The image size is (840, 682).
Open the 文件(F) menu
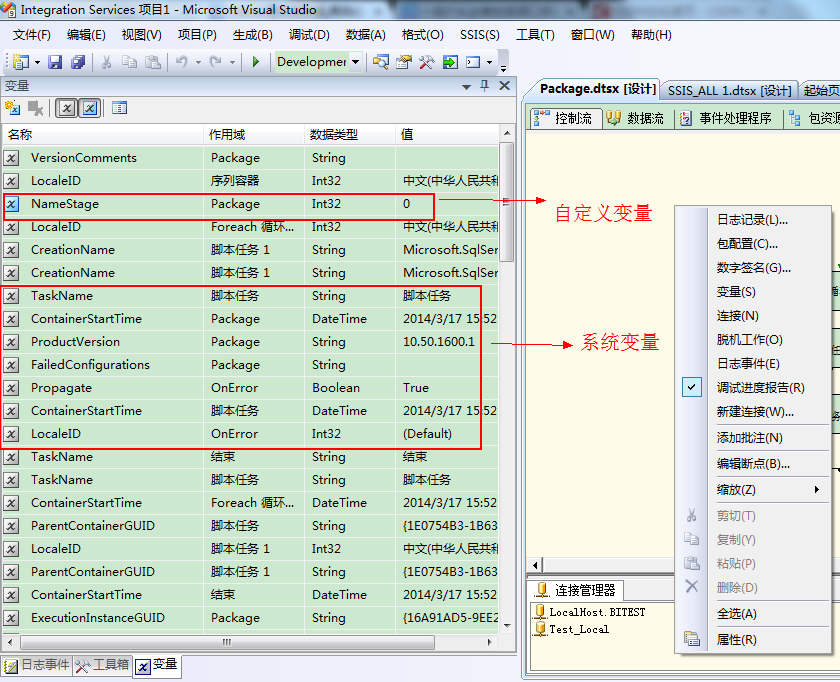click(x=32, y=35)
